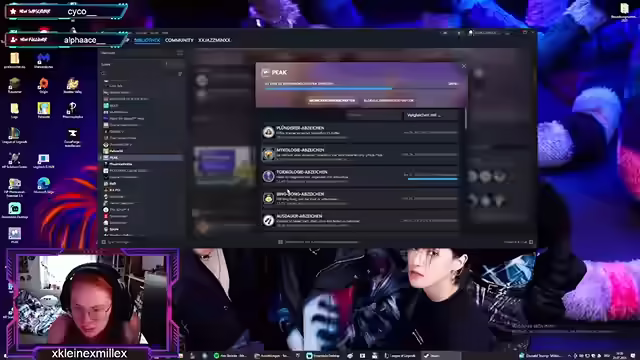Screen dimensions: 640x360
Task: Open the Mykologie-Abzeichen achievement badge
Action: tap(268, 154)
